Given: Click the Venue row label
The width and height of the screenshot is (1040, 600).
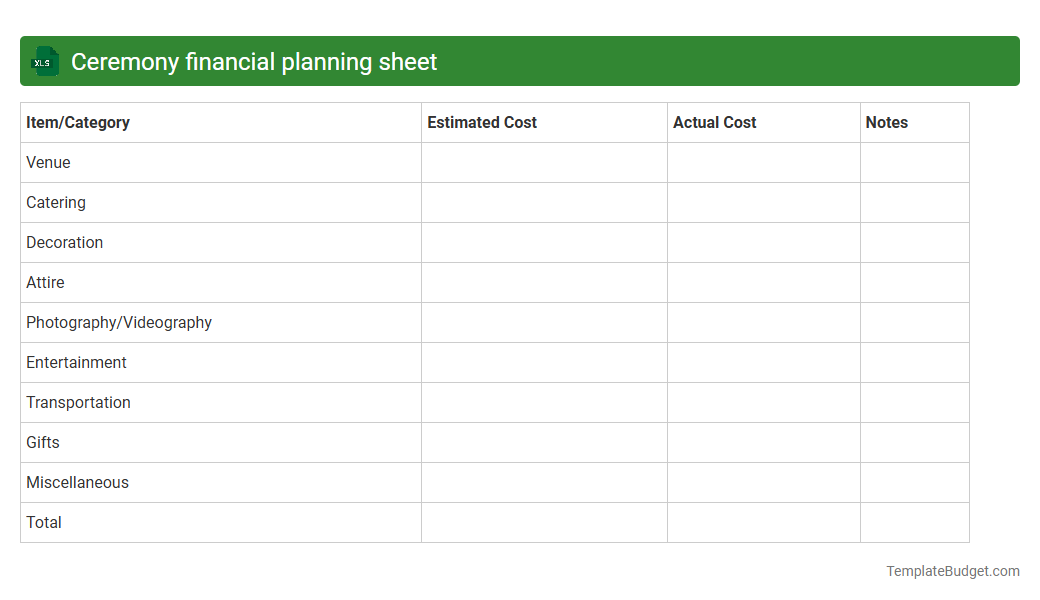Looking at the screenshot, I should click(x=48, y=162).
